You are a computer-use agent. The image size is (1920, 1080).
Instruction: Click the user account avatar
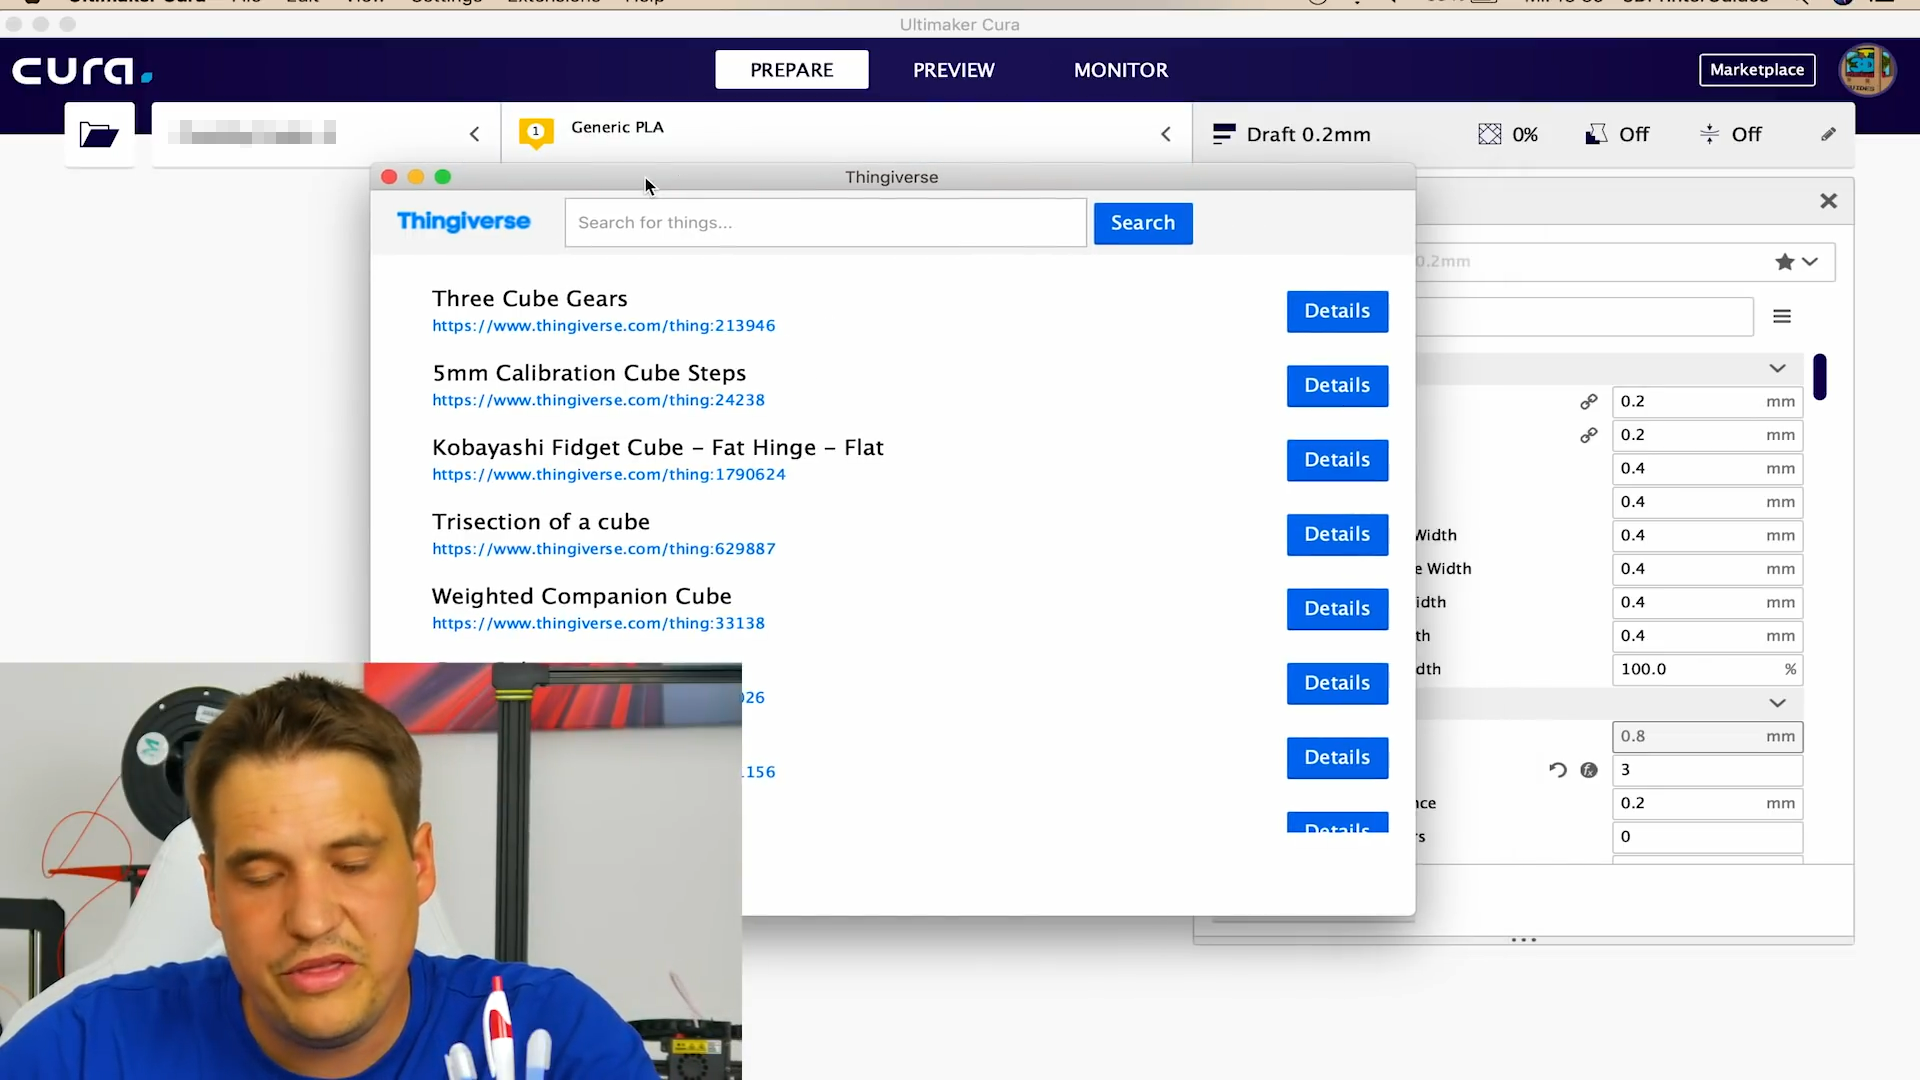pos(1867,70)
